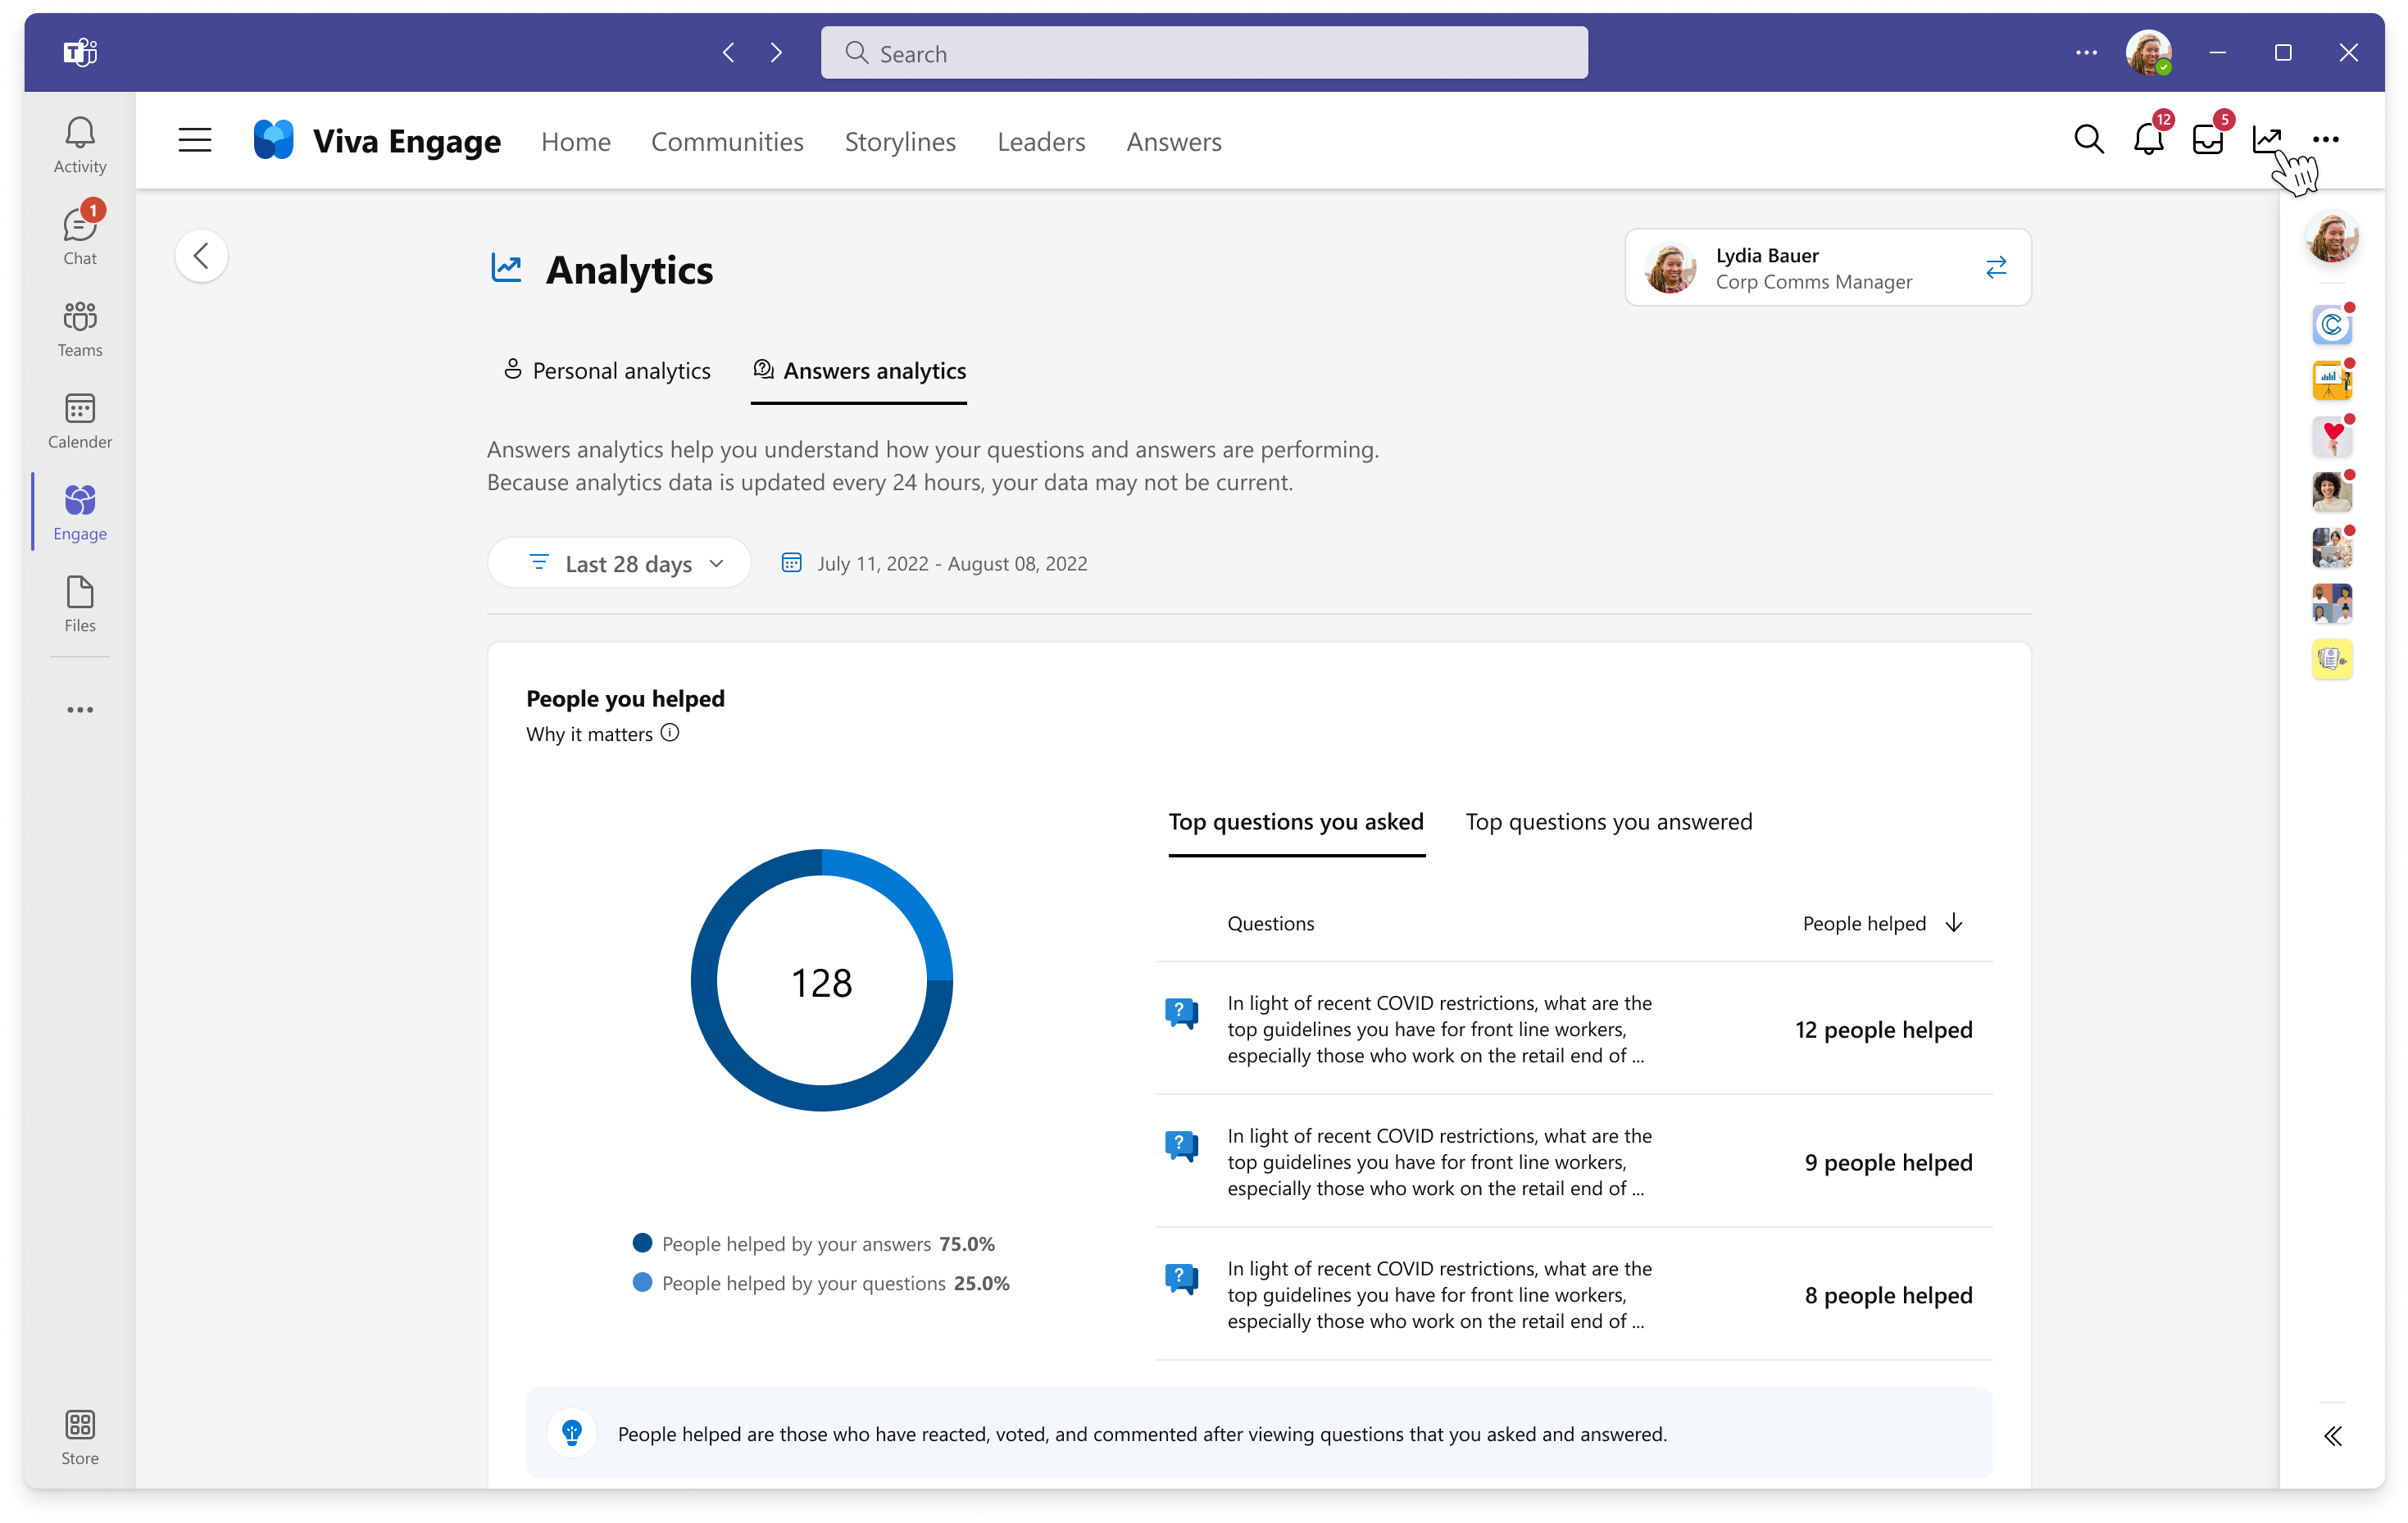Screen dimensions: 2408x1523
Task: Switch to Top questions you answered tab
Action: pyautogui.click(x=1608, y=821)
